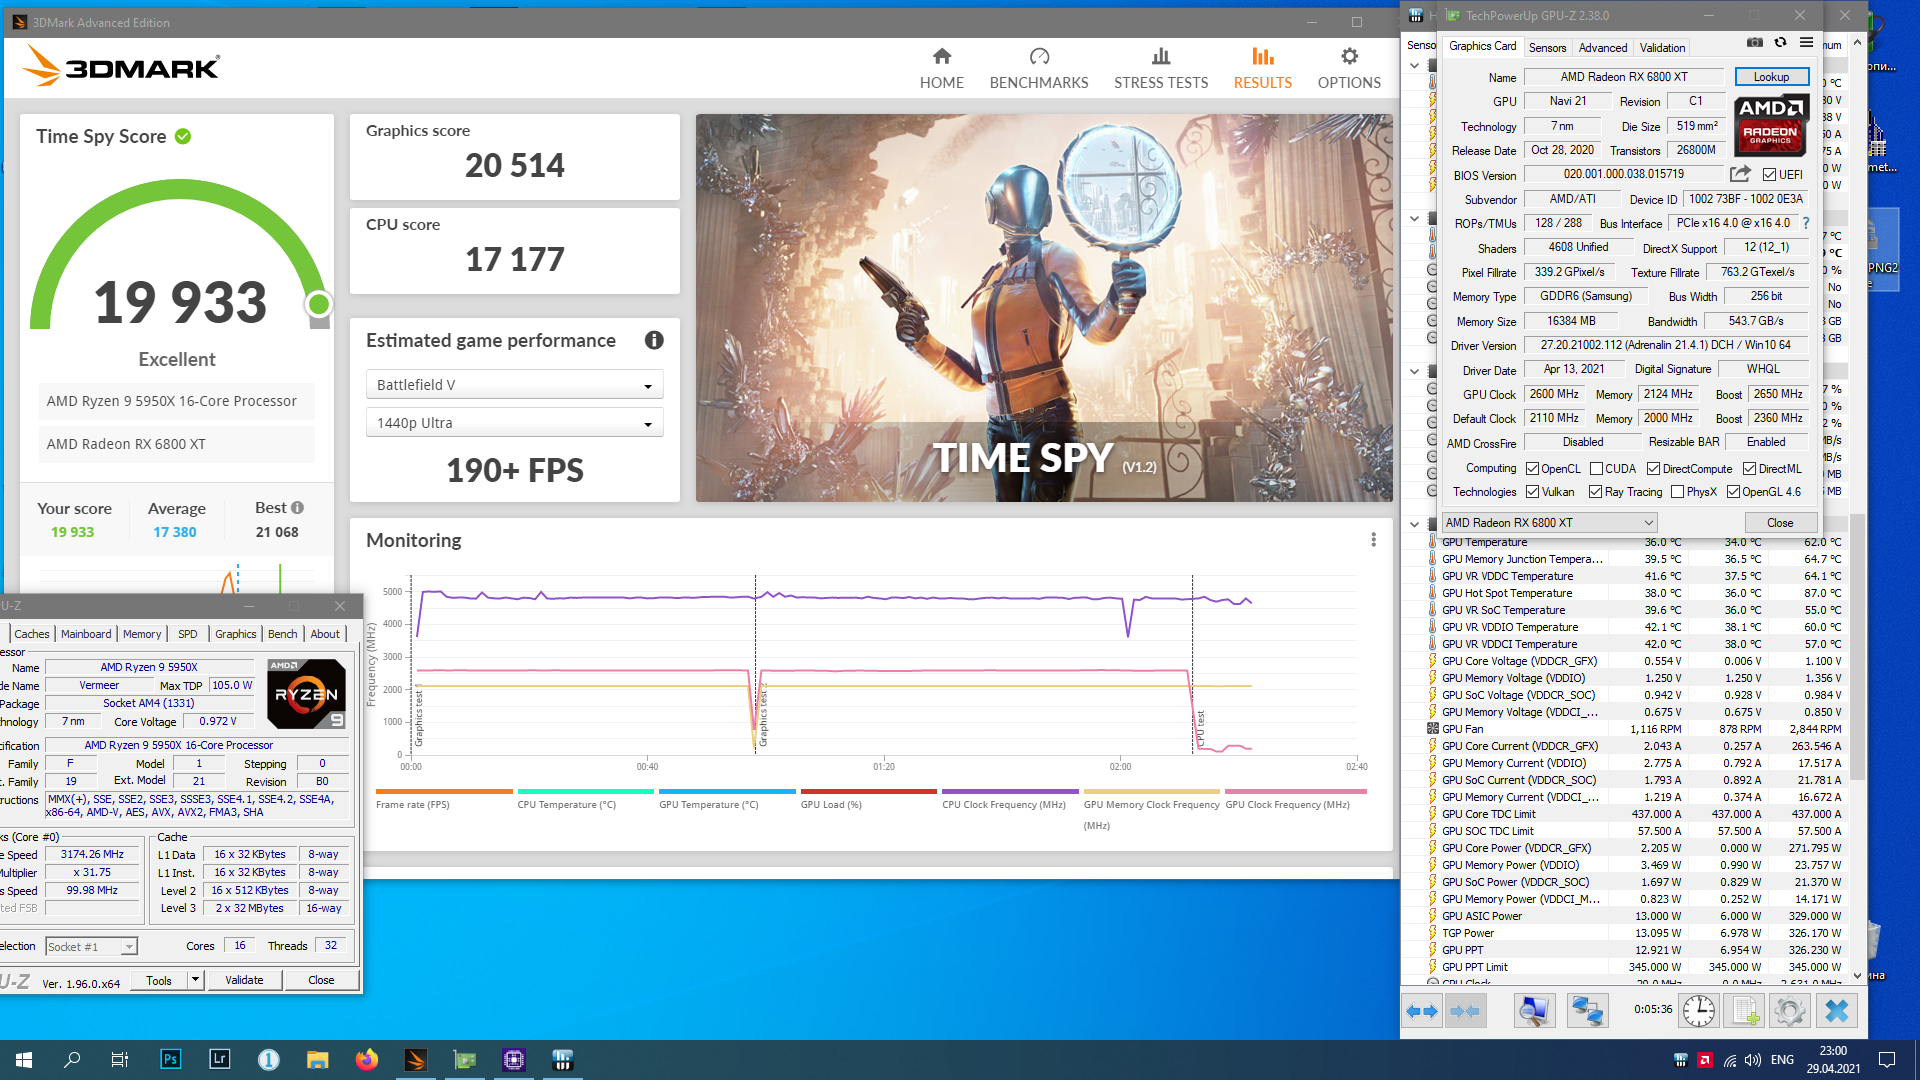The height and width of the screenshot is (1080, 1920).
Task: Toggle the CUDA checkbox
Action: [1596, 469]
